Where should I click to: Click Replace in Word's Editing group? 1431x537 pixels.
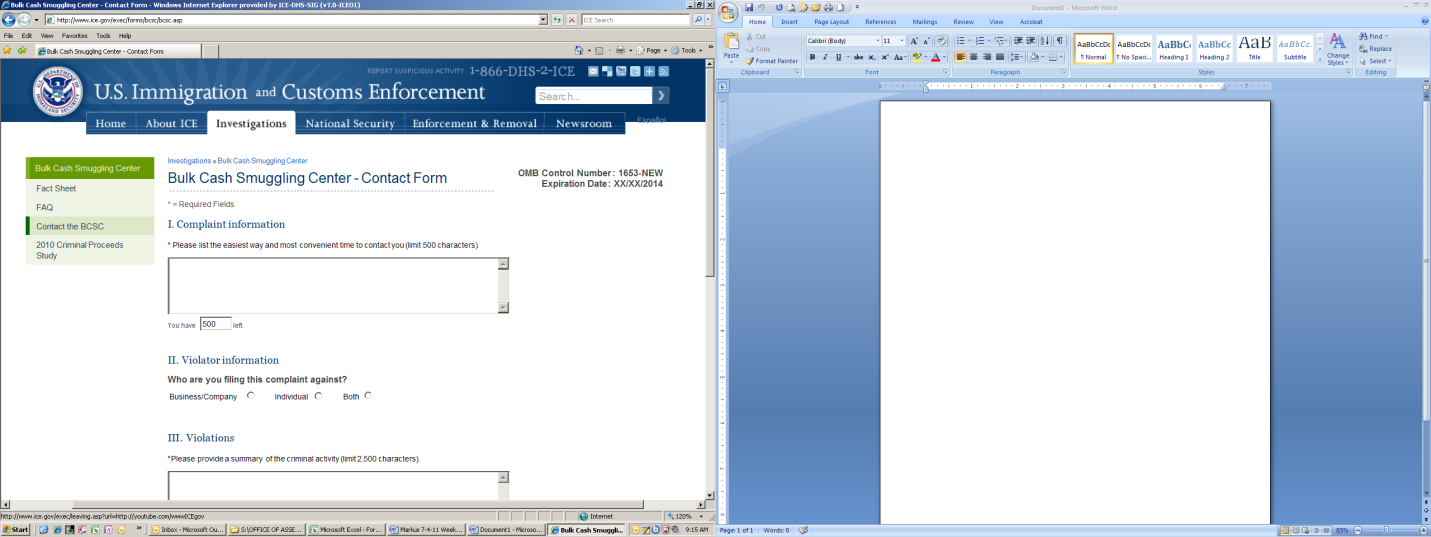tap(1375, 48)
